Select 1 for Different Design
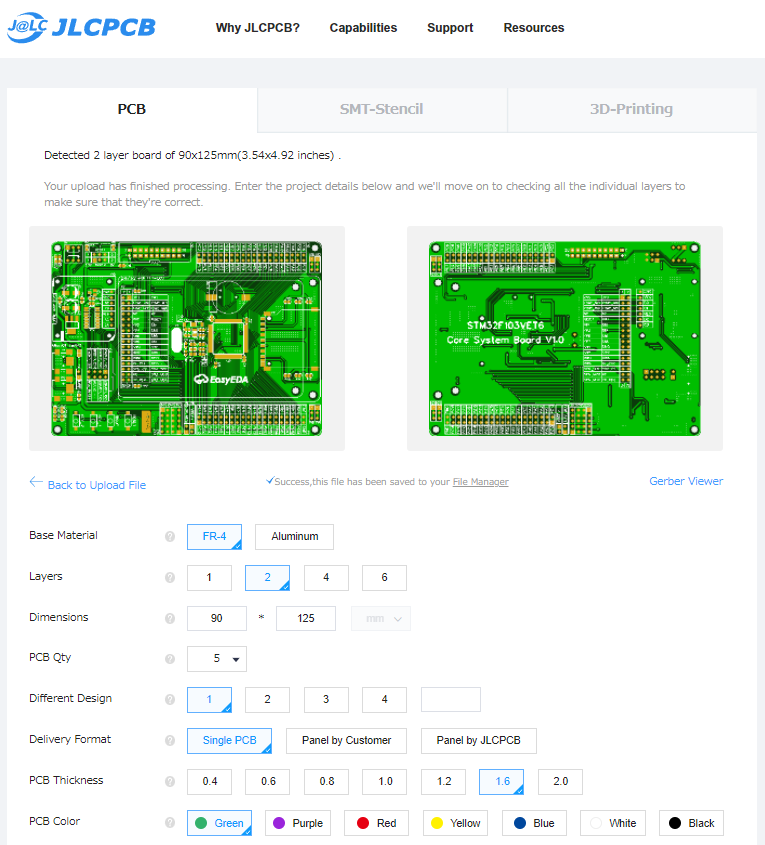This screenshot has width=765, height=845. 210,699
